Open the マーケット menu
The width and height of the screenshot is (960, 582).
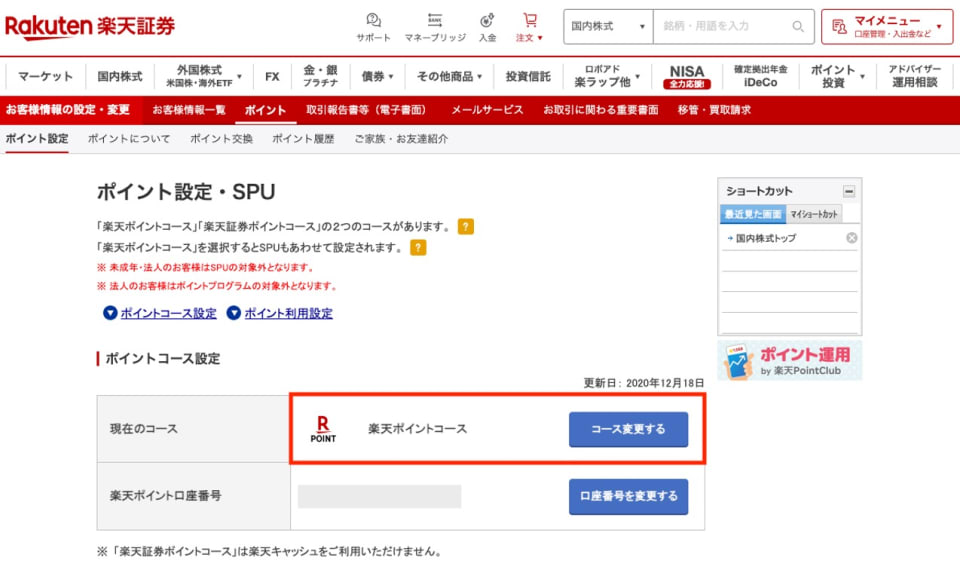coord(45,76)
